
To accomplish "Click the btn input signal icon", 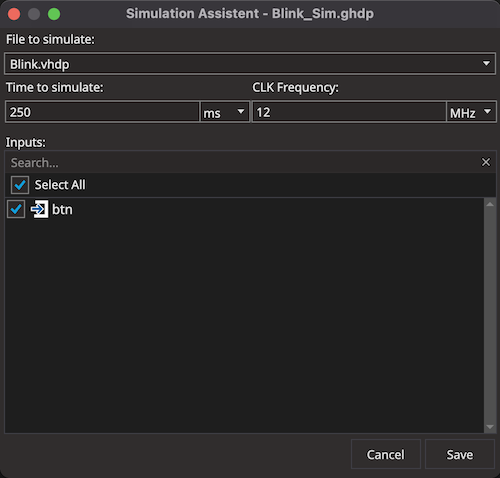I will tap(40, 209).
